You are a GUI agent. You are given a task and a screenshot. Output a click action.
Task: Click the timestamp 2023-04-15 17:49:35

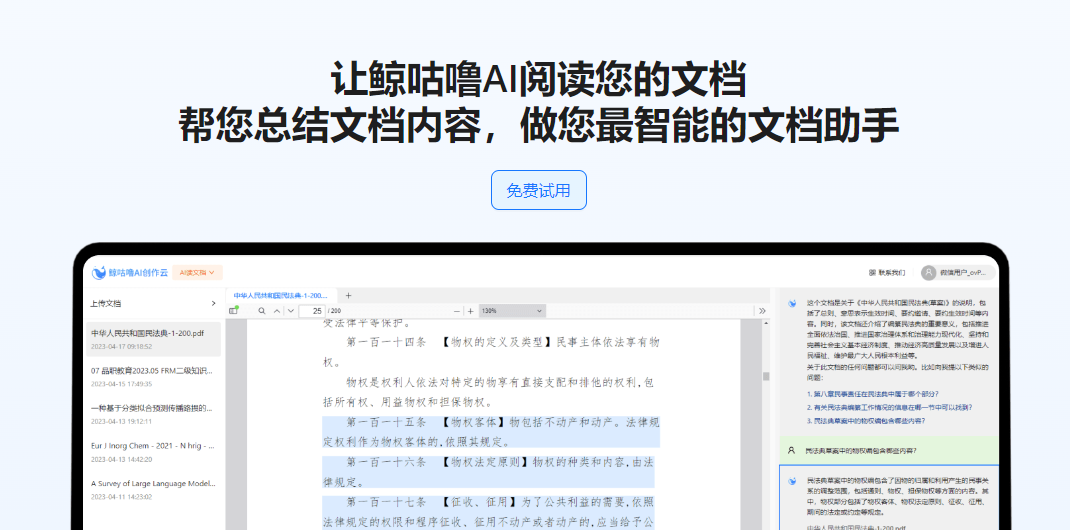(121, 384)
